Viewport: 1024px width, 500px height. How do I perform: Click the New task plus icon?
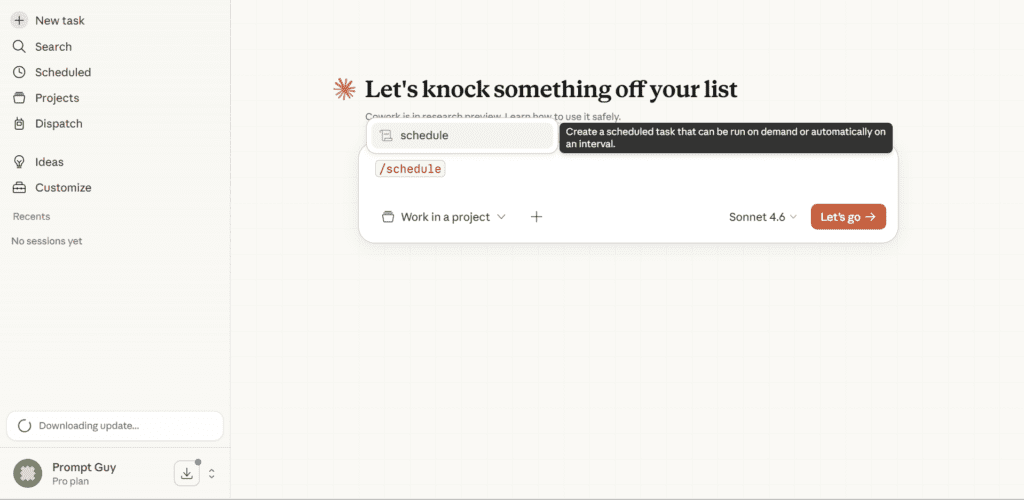(x=19, y=20)
